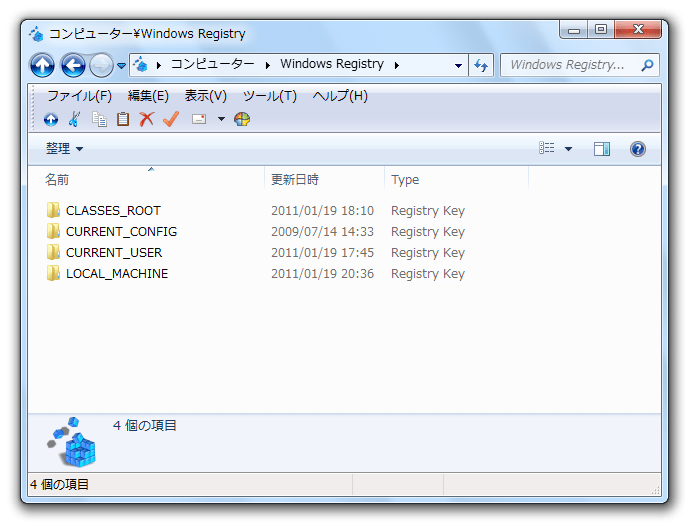Click the large Up navigation button
The width and height of the screenshot is (691, 527).
click(x=42, y=65)
